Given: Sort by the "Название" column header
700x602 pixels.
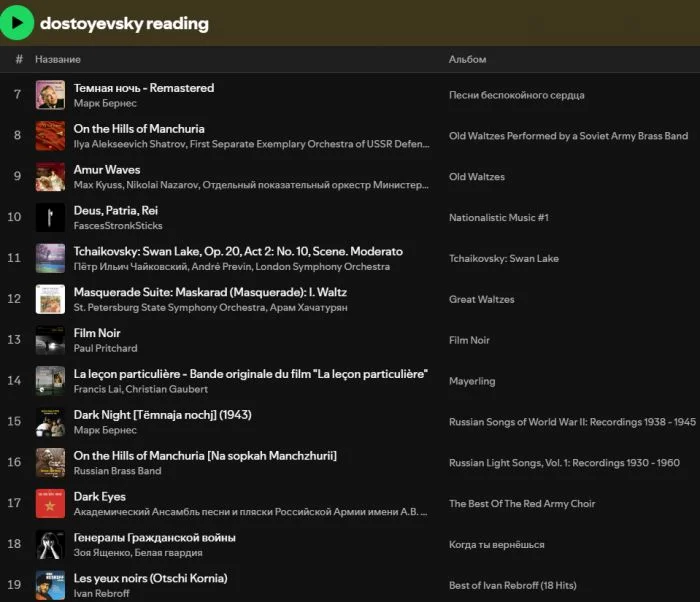Looking at the screenshot, I should coord(58,60).
